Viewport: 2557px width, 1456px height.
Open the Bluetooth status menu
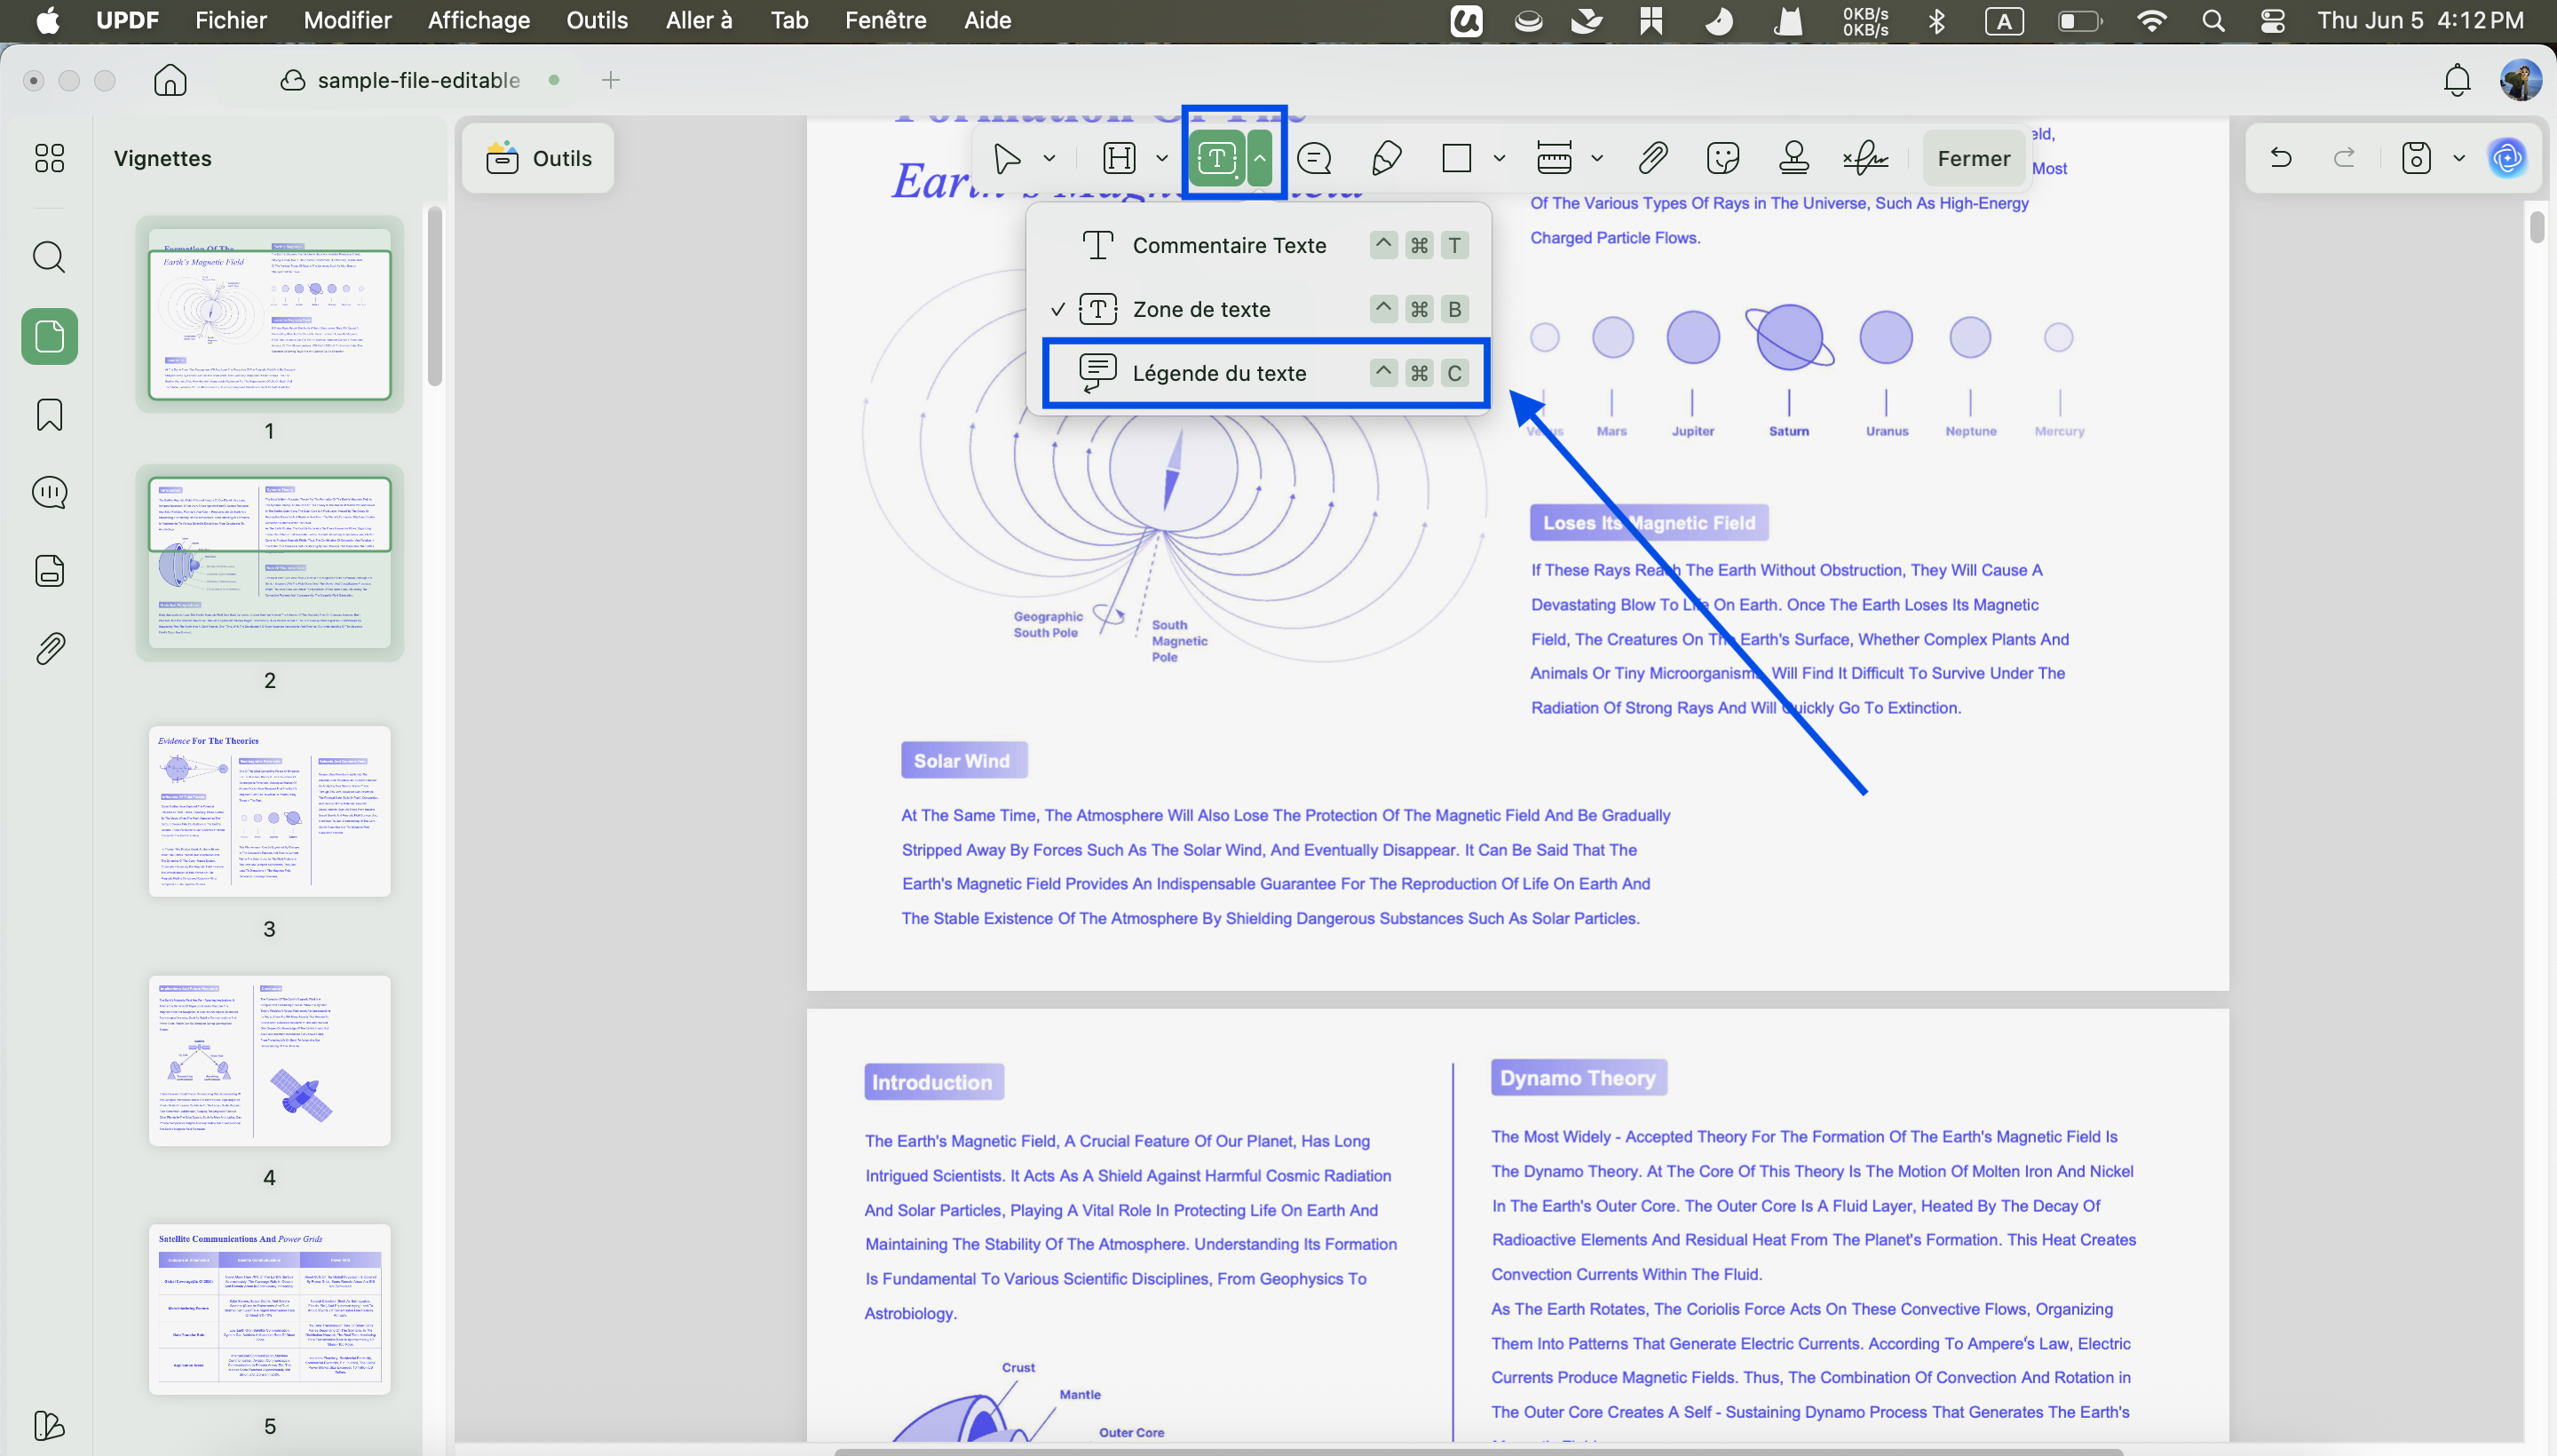point(1937,20)
